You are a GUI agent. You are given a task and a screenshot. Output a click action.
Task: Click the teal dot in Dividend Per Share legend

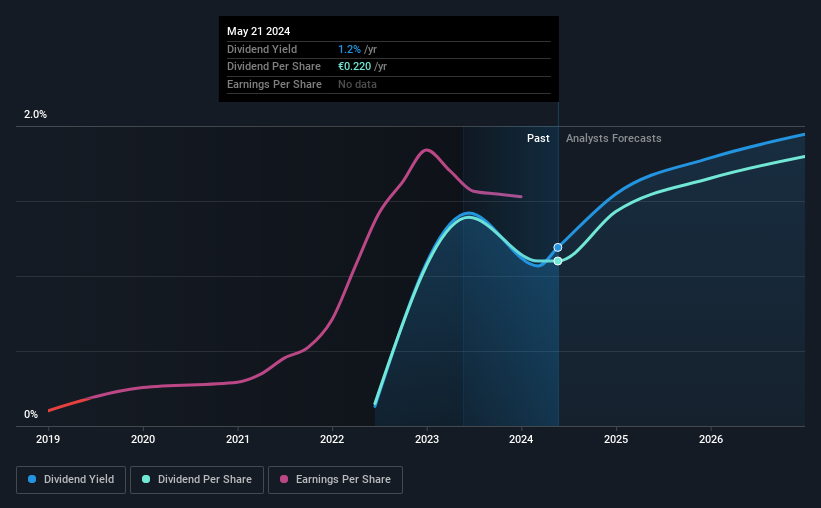(146, 479)
